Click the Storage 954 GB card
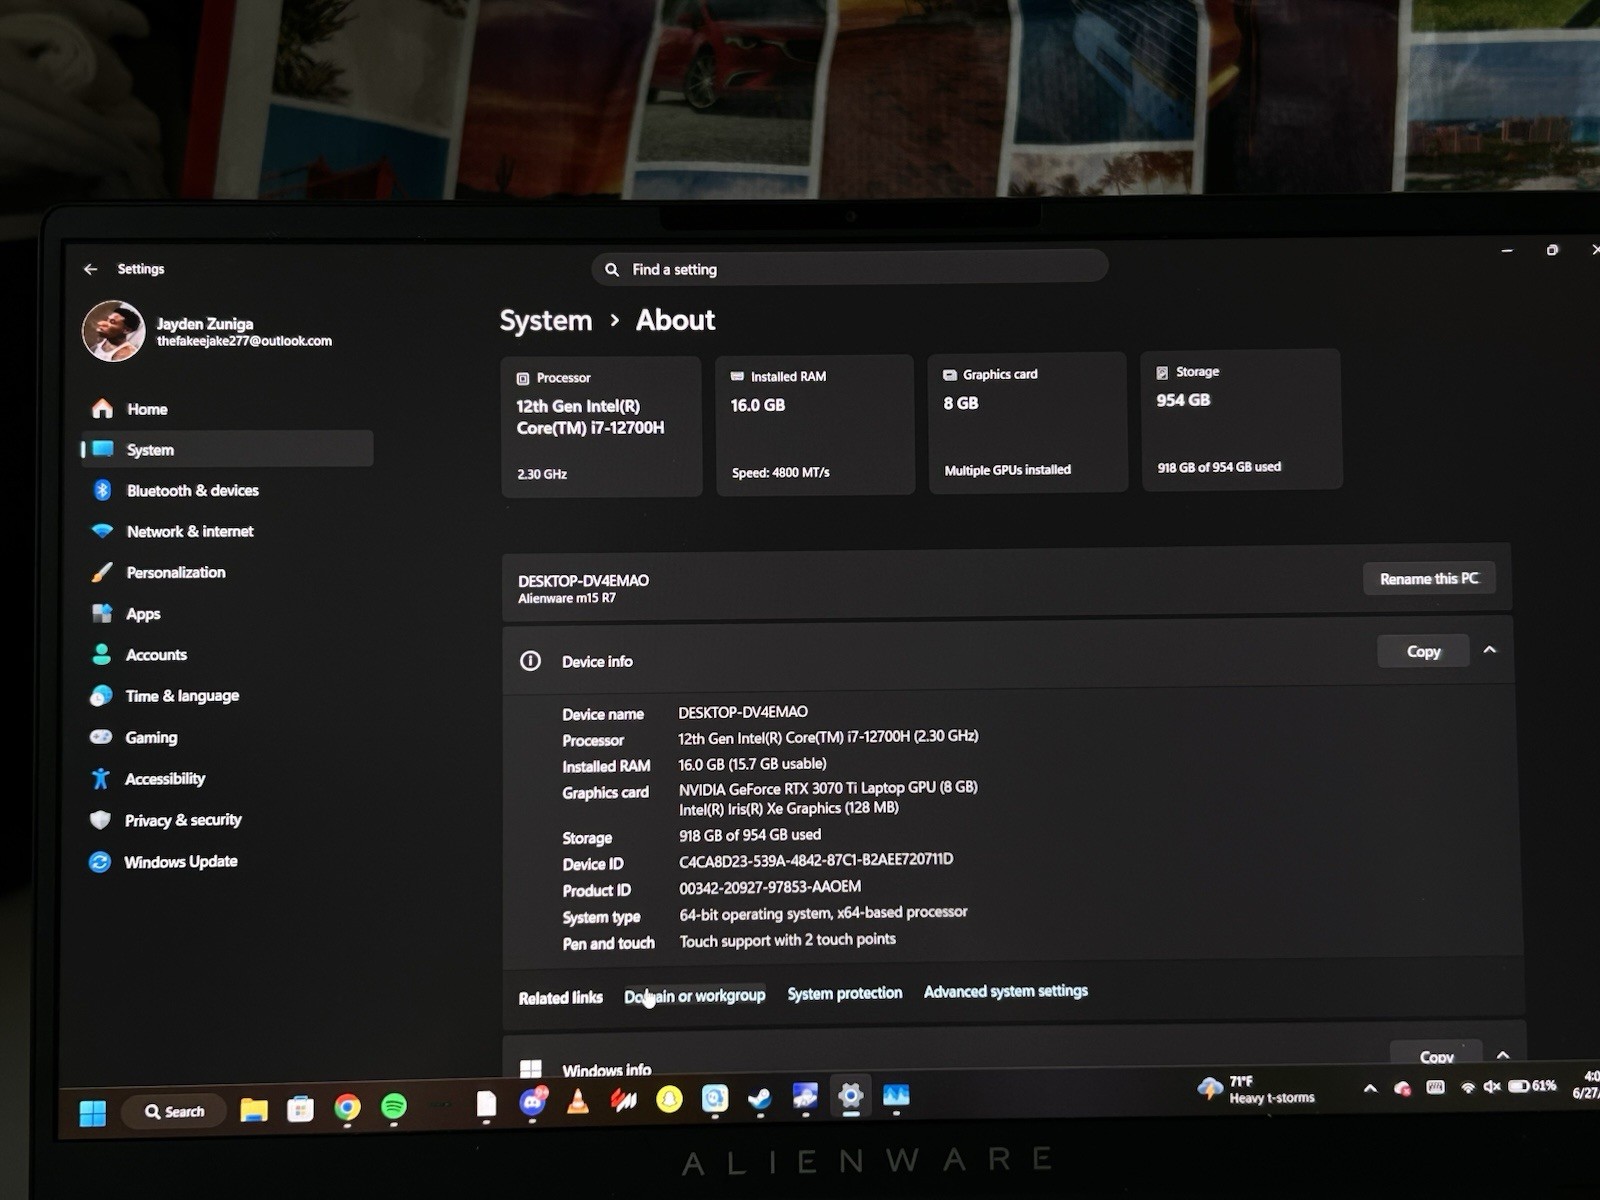This screenshot has height=1200, width=1600. (x=1241, y=420)
